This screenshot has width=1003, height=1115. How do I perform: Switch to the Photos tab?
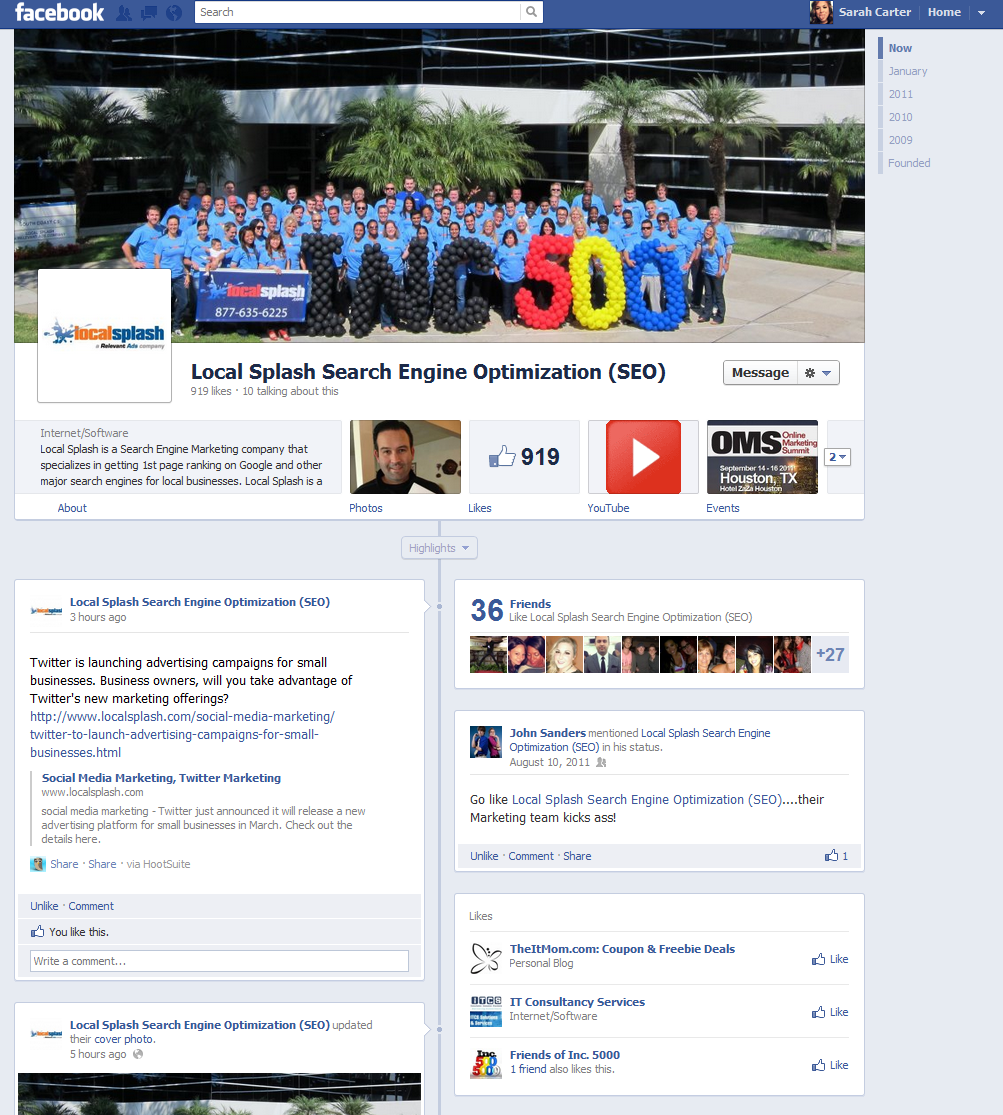(365, 507)
